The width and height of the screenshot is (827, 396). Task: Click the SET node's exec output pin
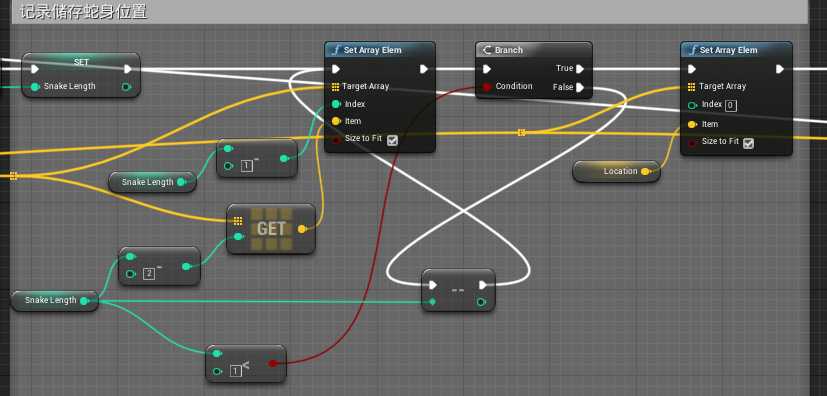tap(128, 69)
